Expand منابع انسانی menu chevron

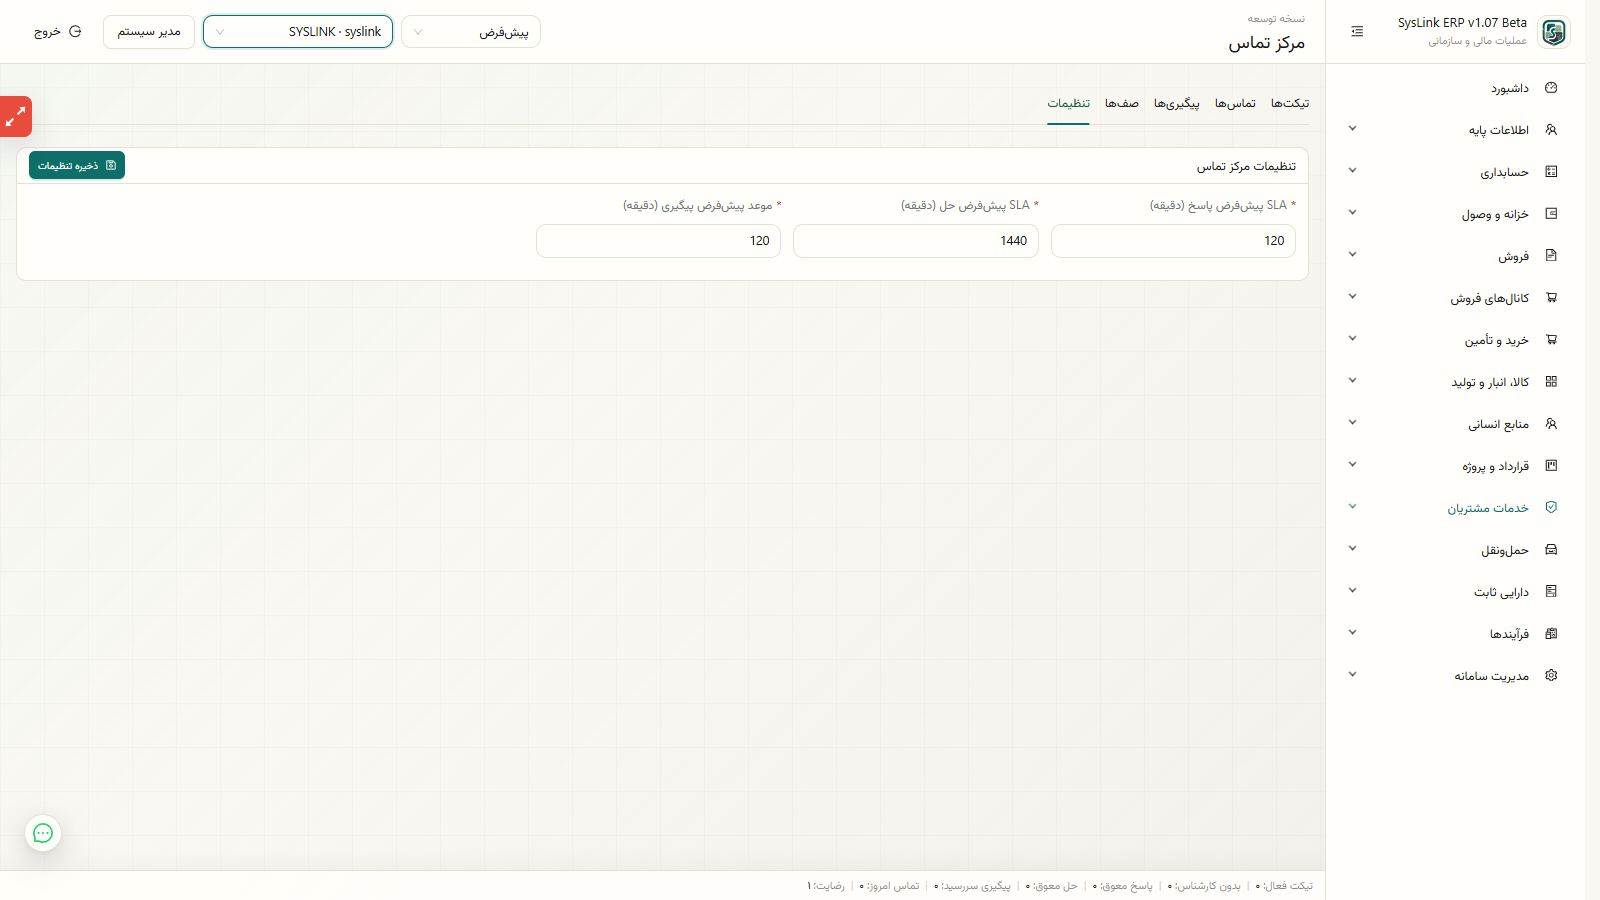(x=1352, y=423)
